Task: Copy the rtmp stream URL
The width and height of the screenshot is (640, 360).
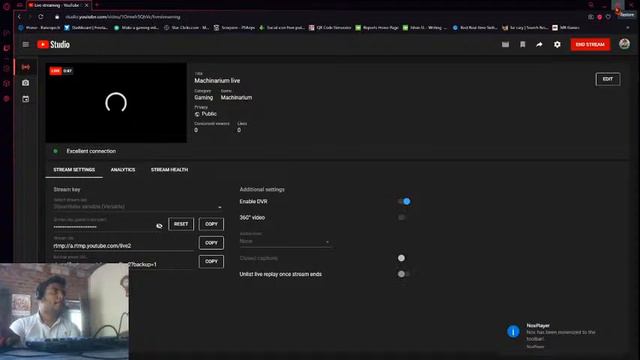Action: click(x=211, y=243)
